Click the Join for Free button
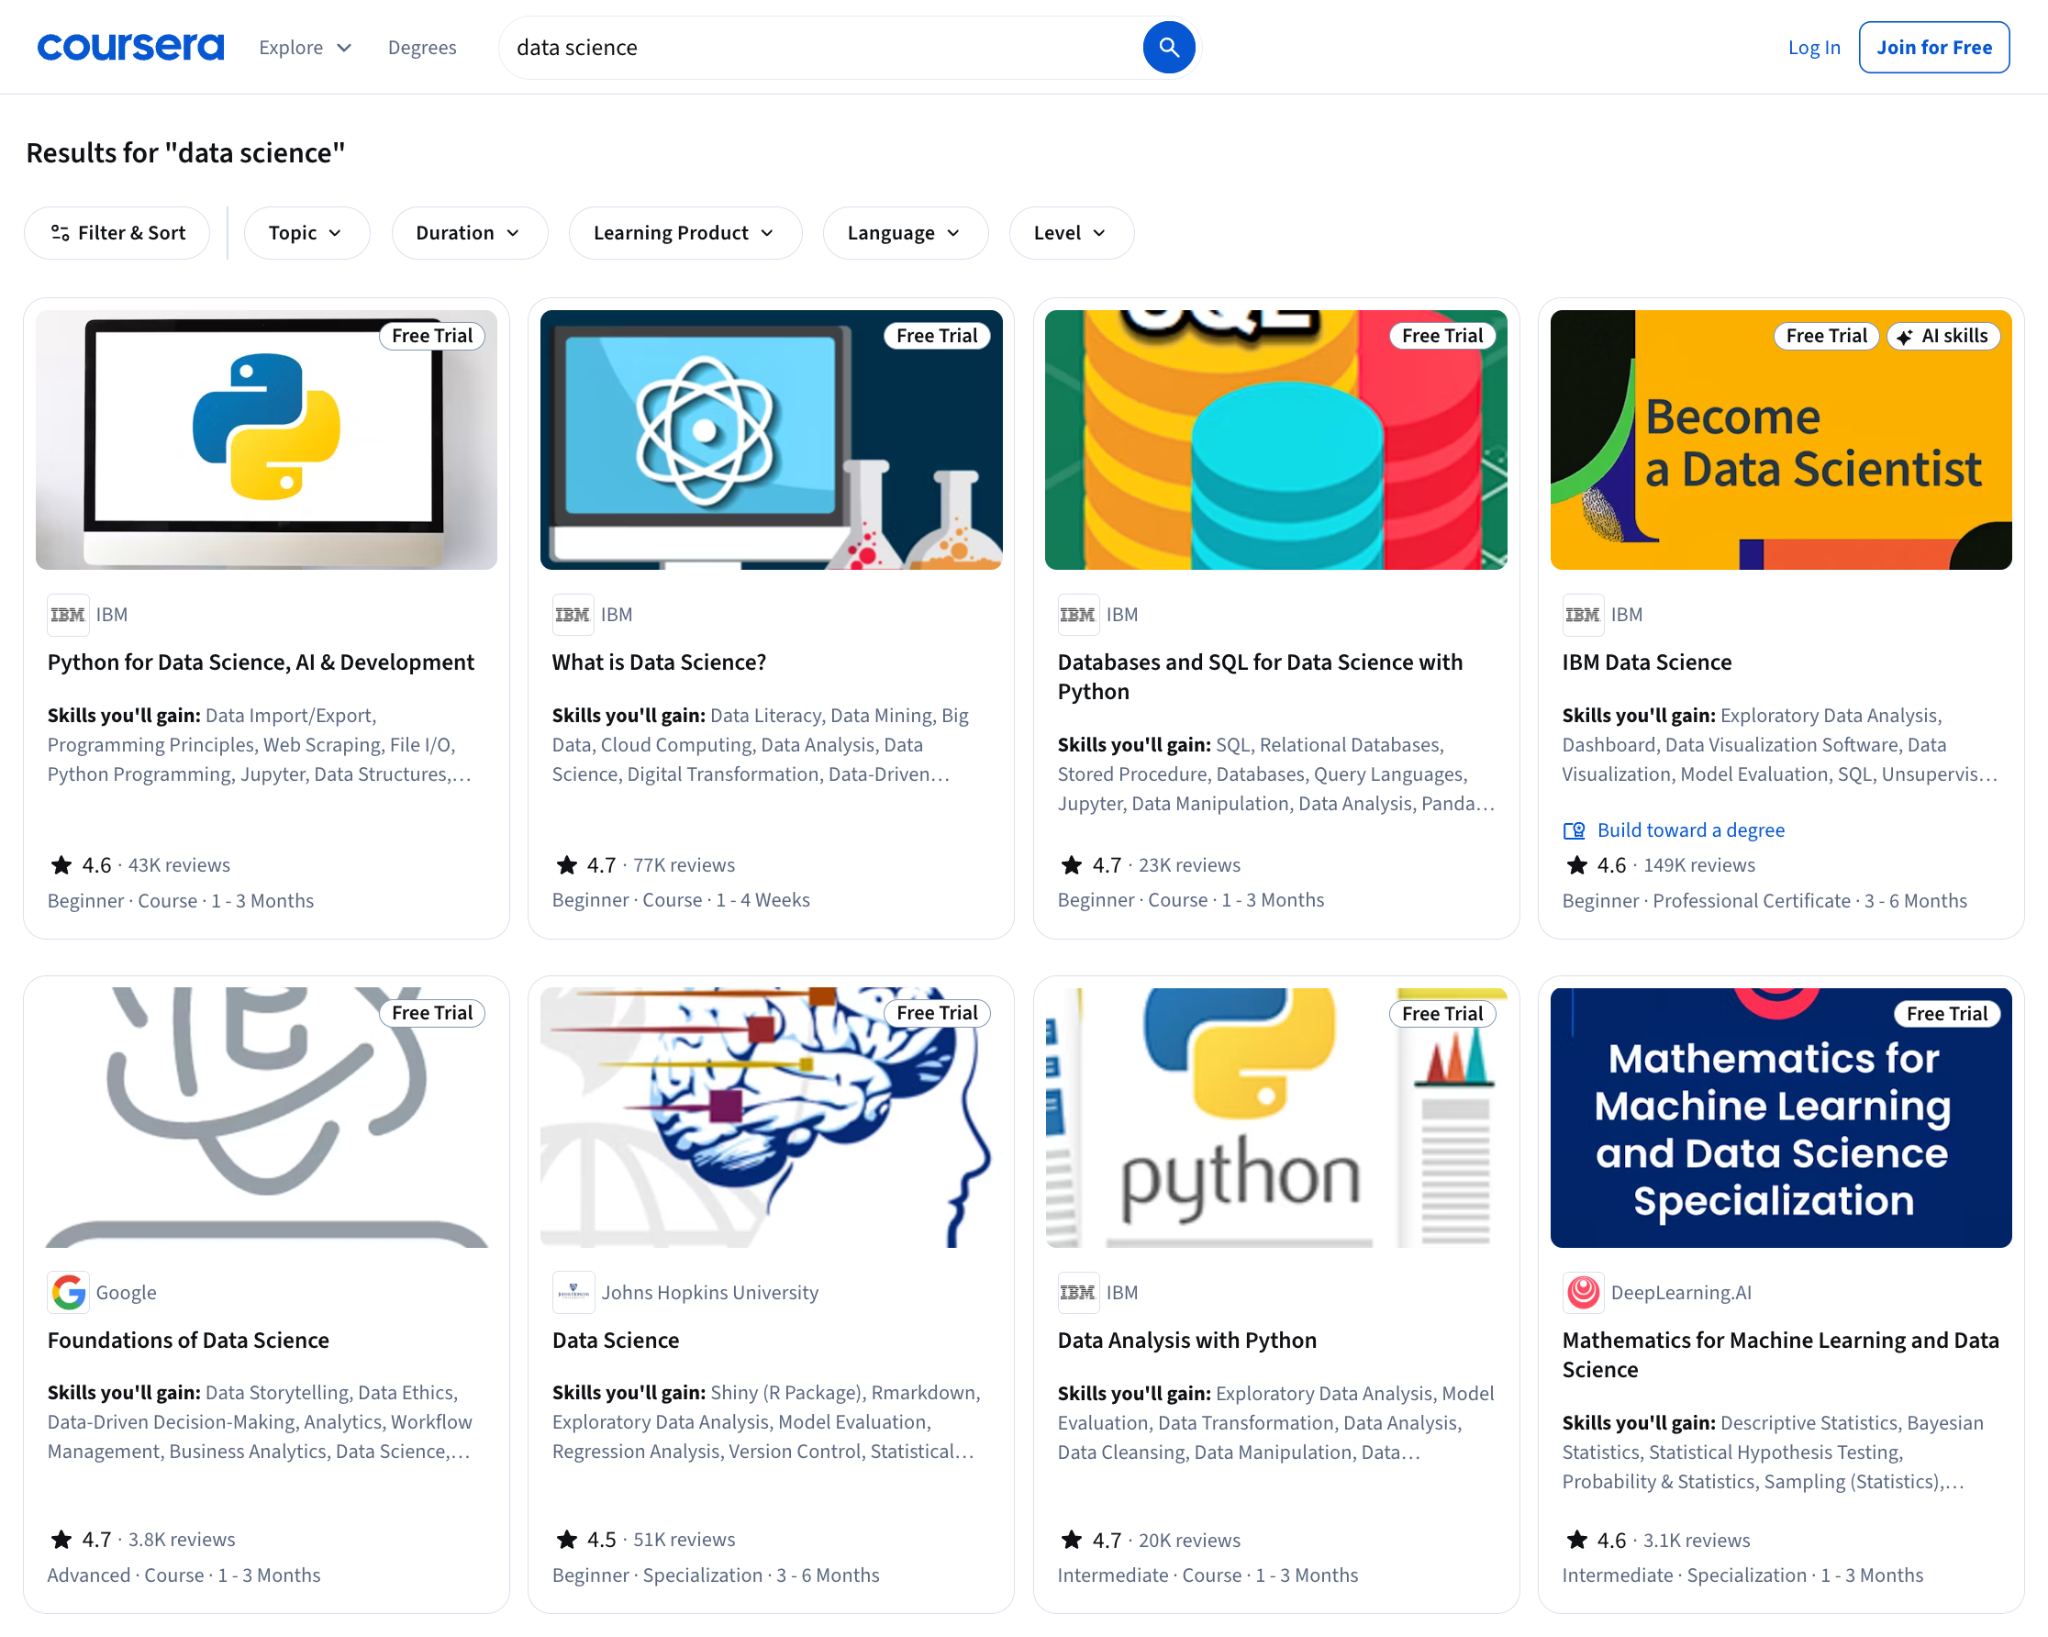The image size is (2048, 1637). (1933, 47)
